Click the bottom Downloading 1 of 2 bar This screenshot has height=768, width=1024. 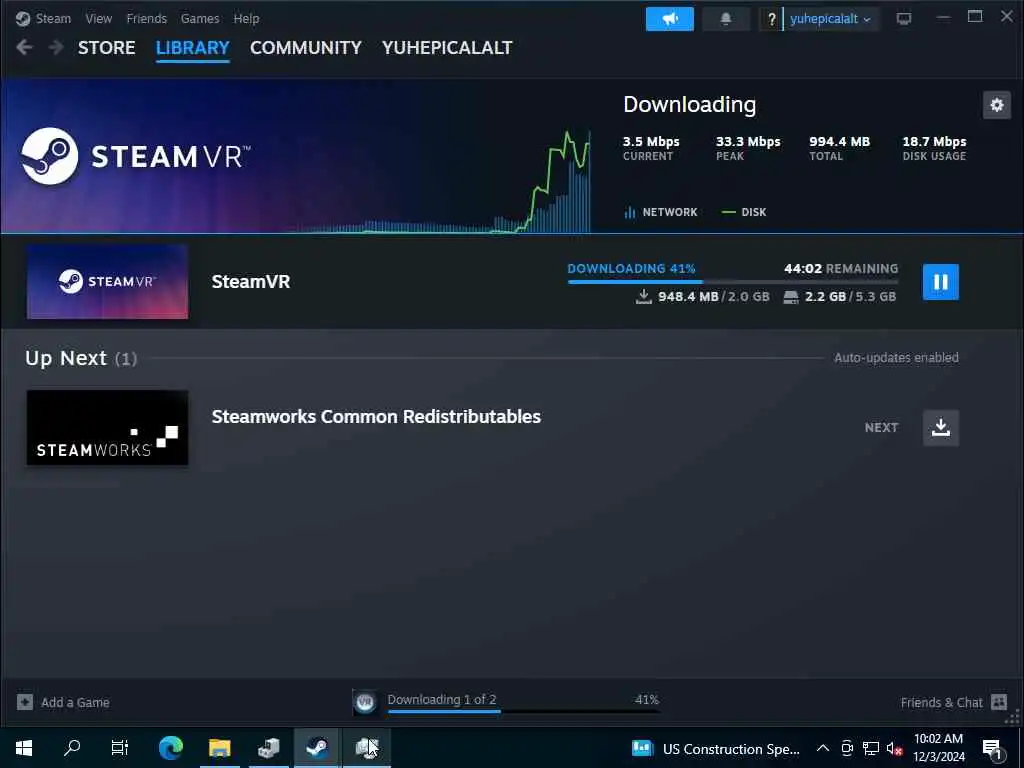[523, 703]
